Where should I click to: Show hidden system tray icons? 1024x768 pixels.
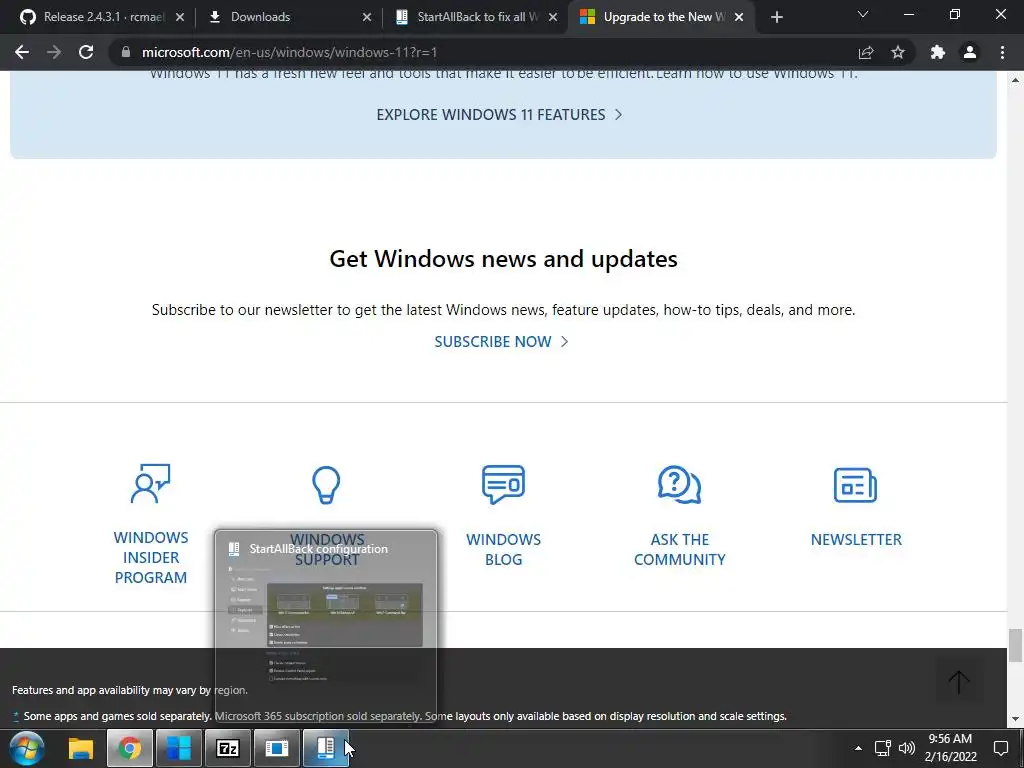(858, 748)
